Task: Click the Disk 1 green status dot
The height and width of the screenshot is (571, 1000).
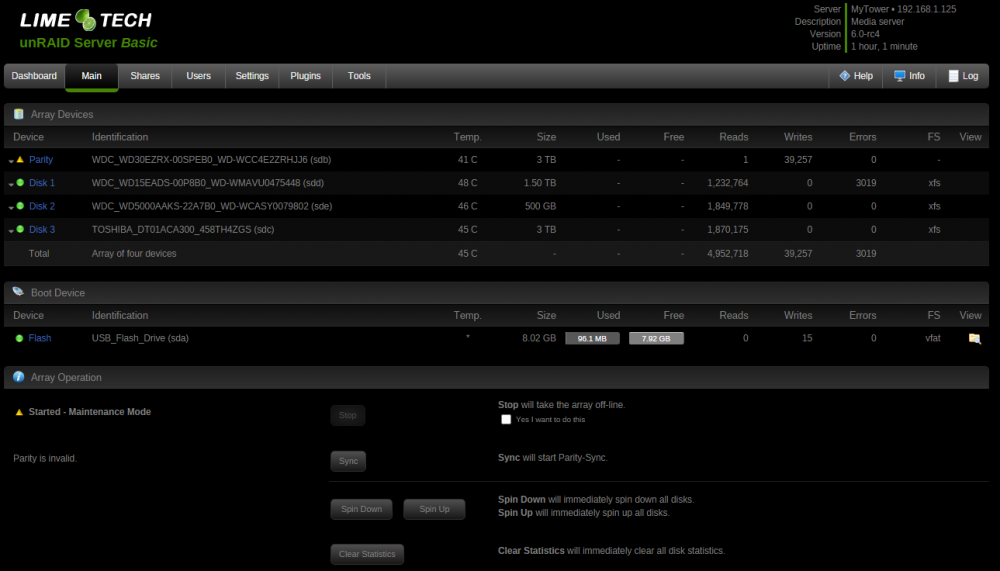Action: click(x=20, y=182)
